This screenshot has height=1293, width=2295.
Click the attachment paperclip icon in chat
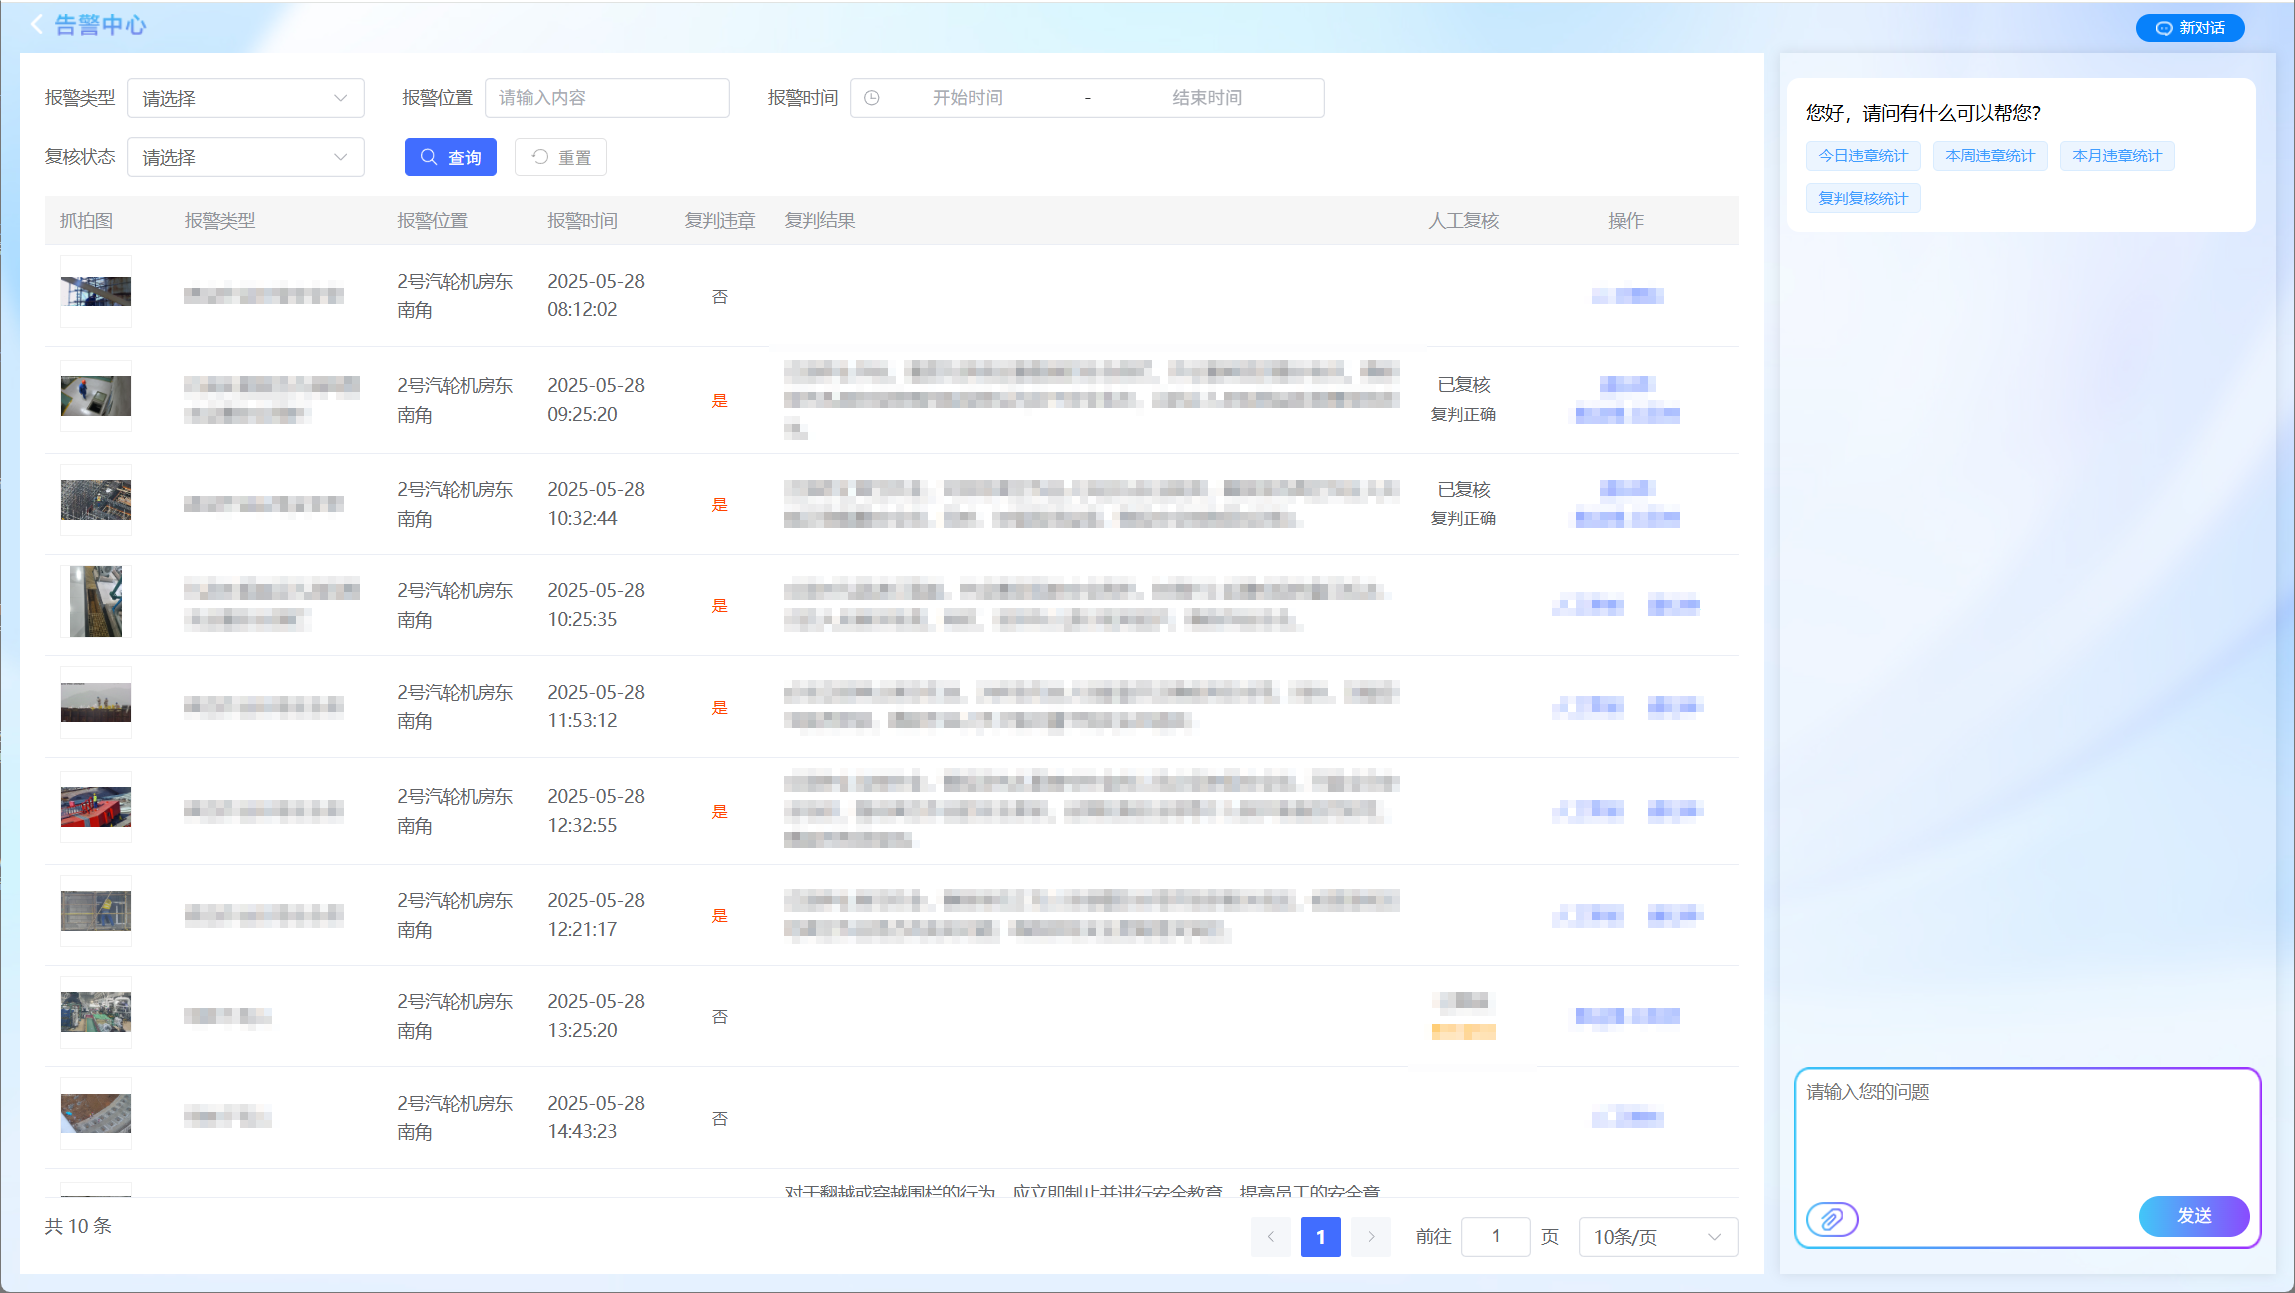1832,1219
